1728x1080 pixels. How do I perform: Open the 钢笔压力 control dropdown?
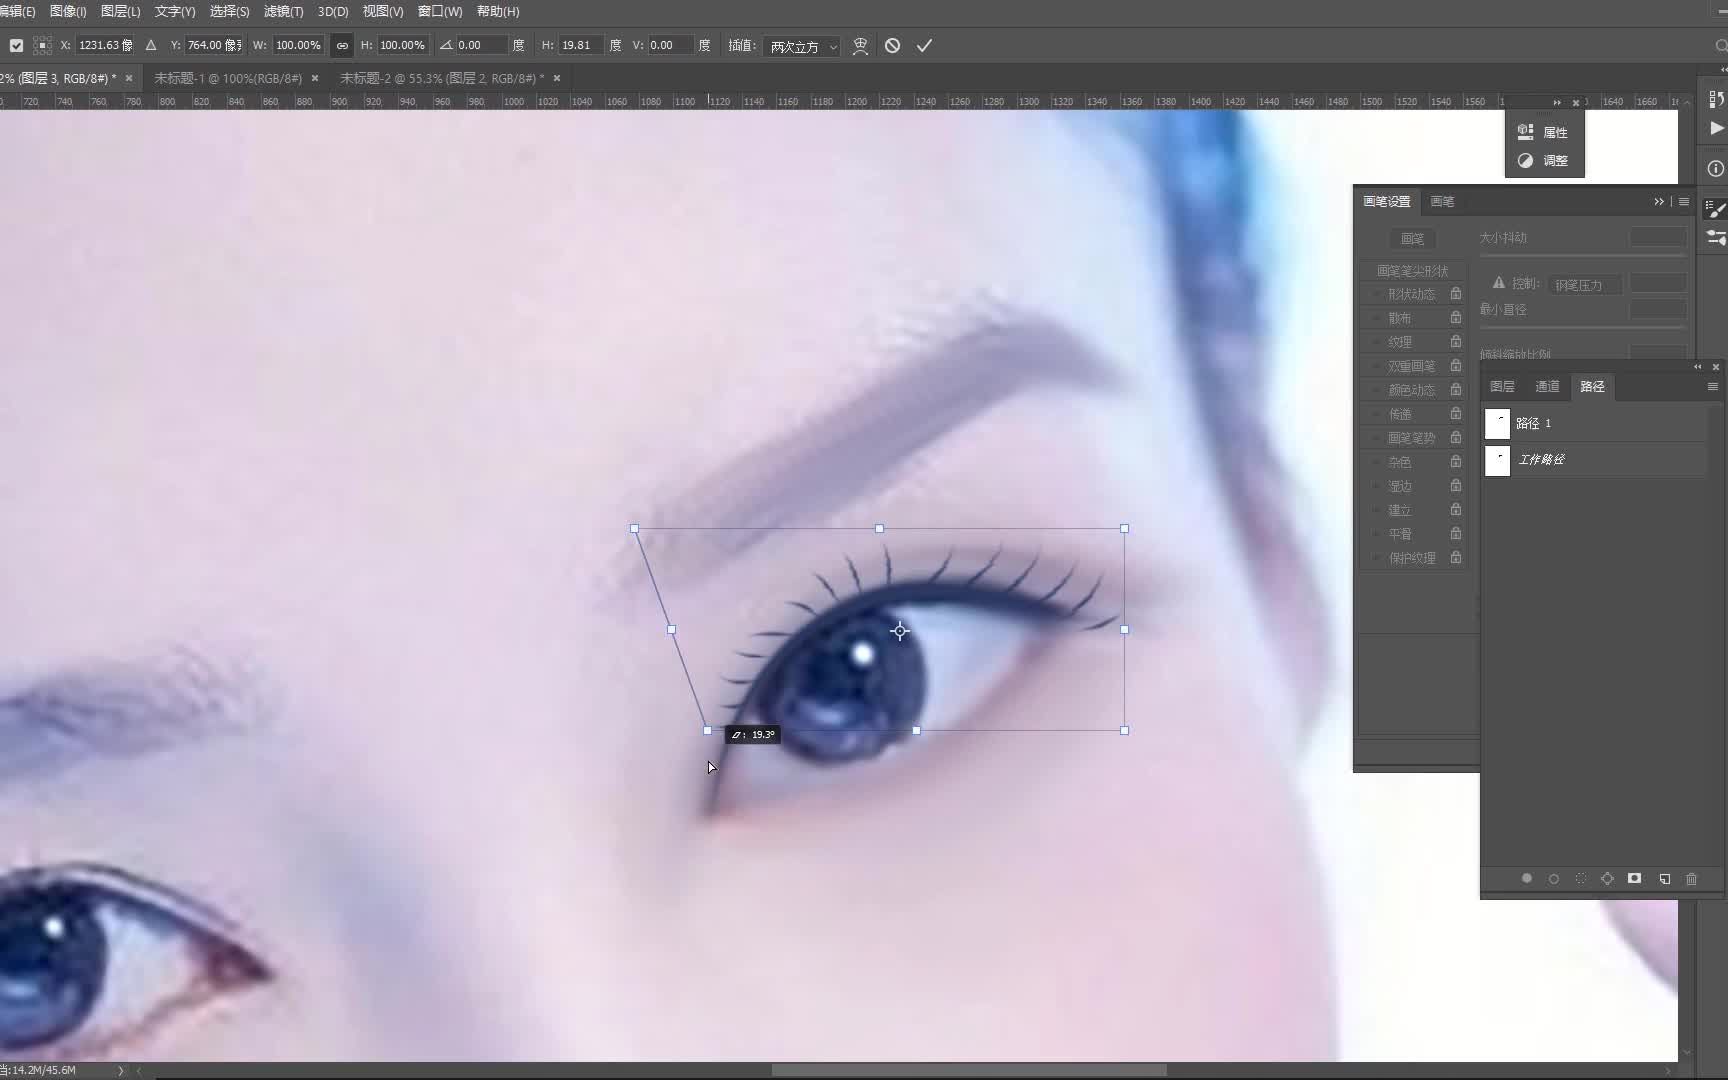[x=1585, y=285]
